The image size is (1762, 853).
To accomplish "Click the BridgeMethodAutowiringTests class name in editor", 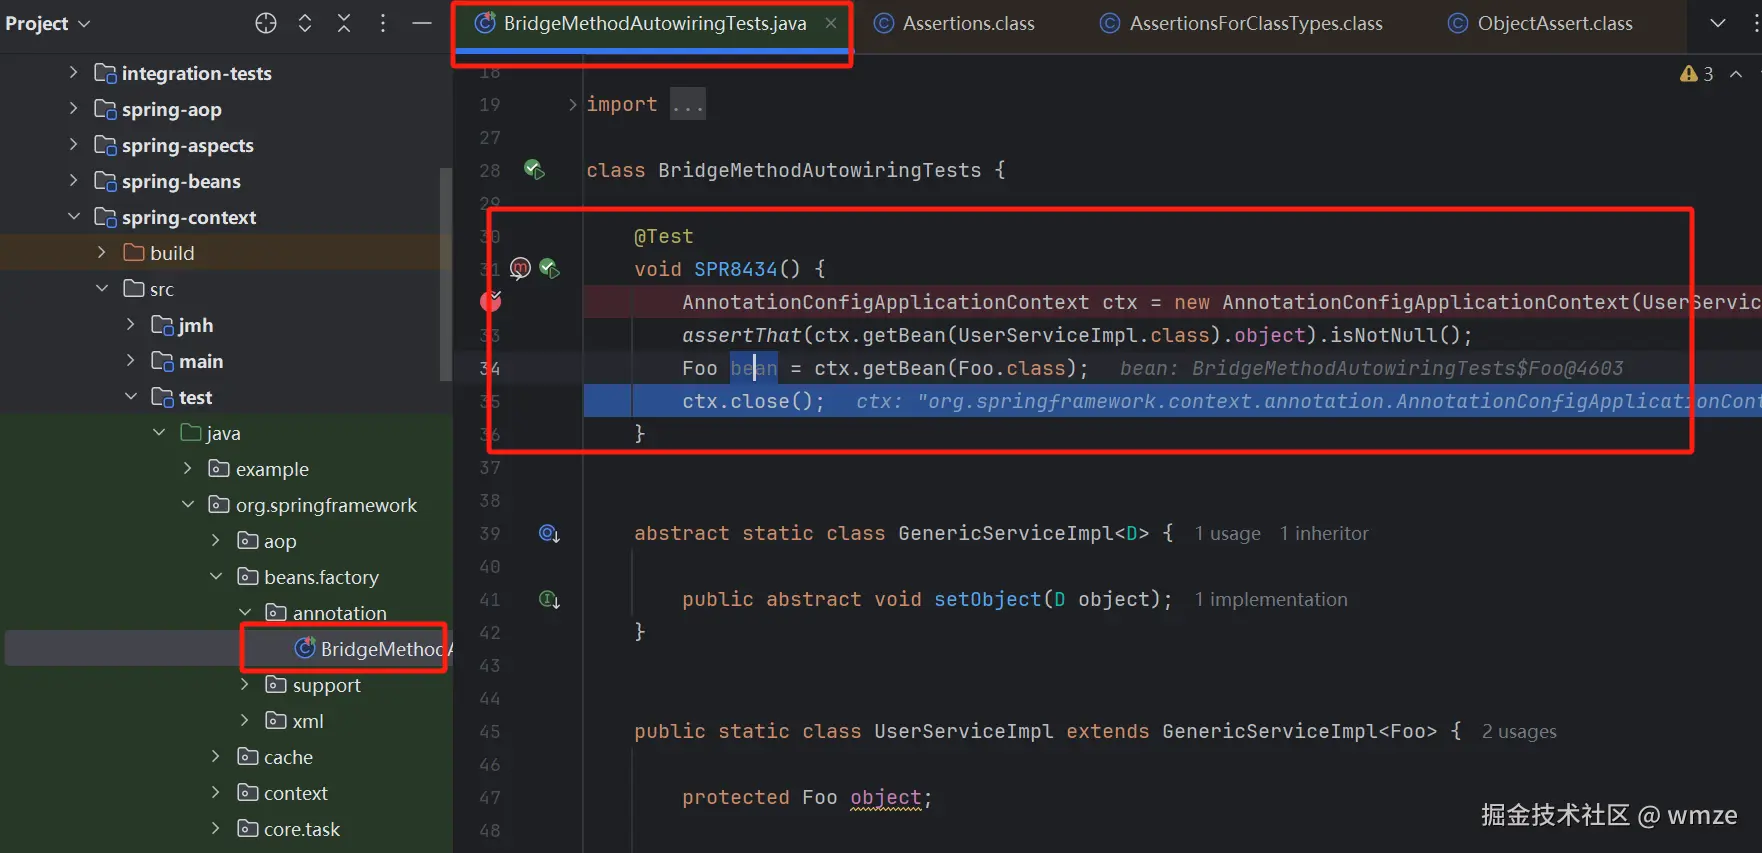I will click(819, 170).
